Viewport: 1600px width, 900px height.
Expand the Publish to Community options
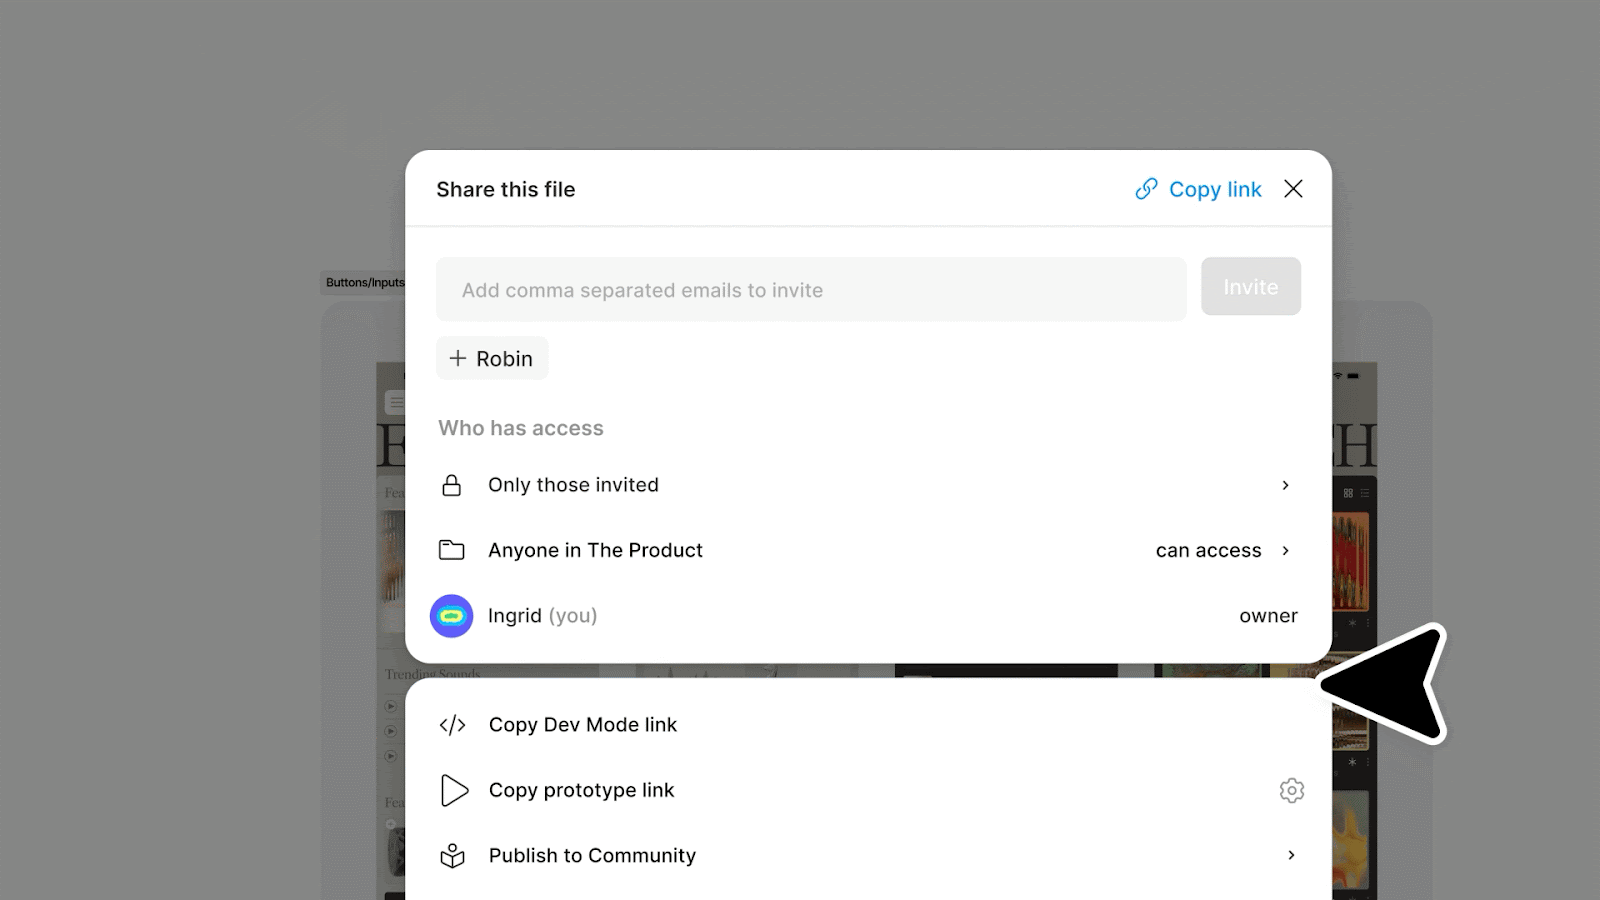coord(1291,855)
